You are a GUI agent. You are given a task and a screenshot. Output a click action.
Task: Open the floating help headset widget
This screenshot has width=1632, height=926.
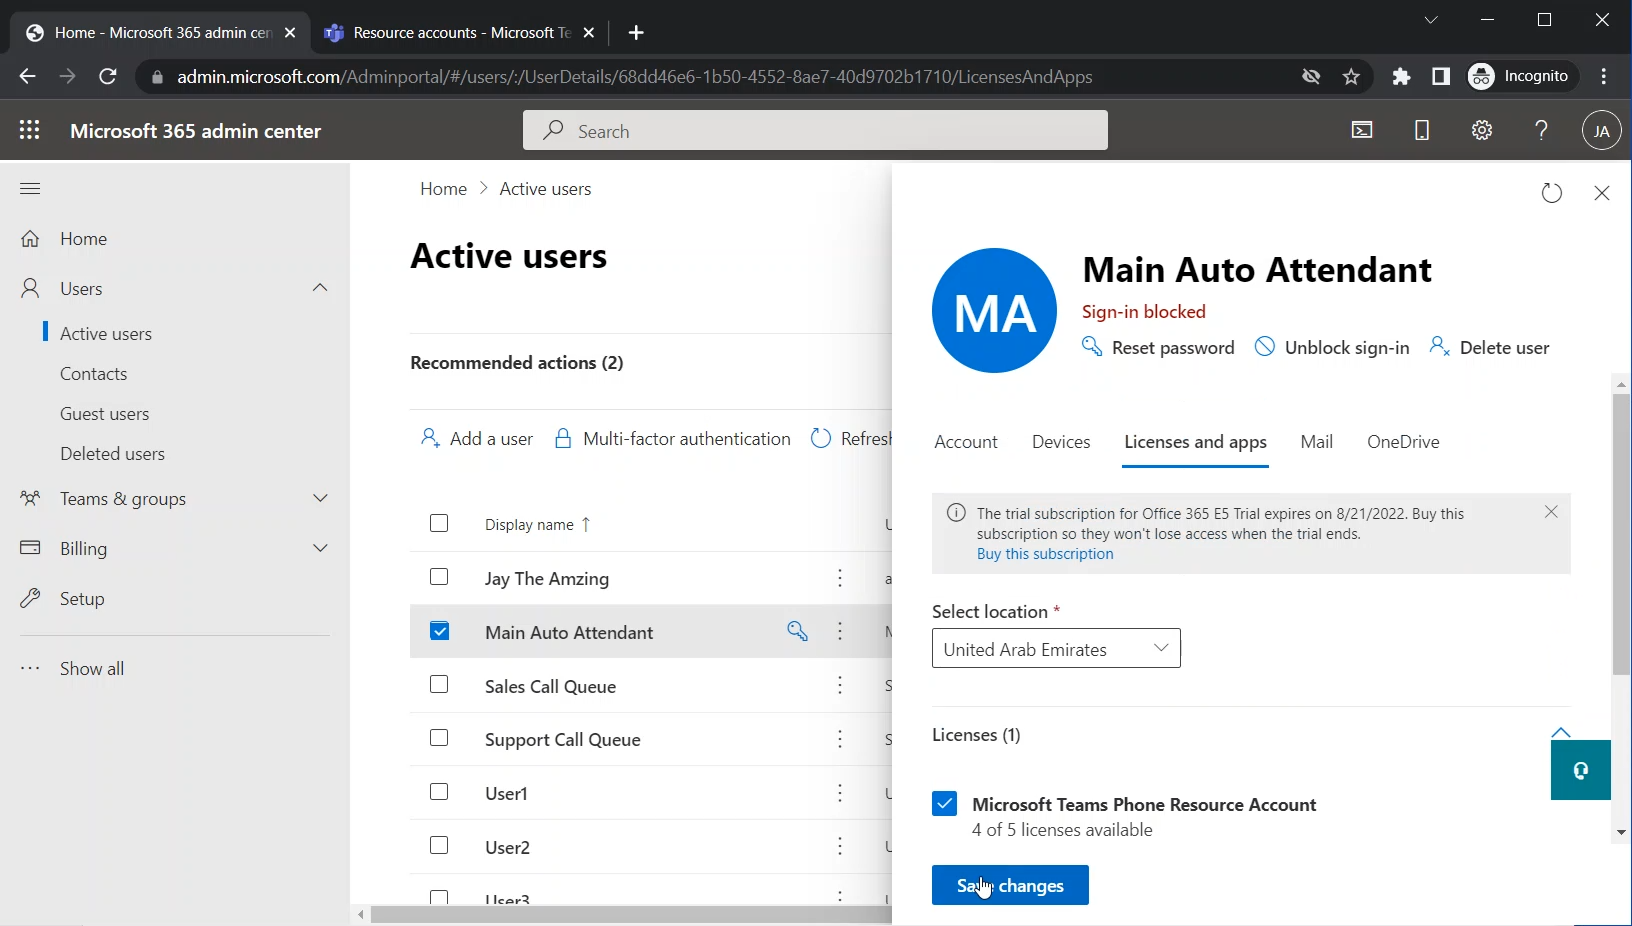1580,770
